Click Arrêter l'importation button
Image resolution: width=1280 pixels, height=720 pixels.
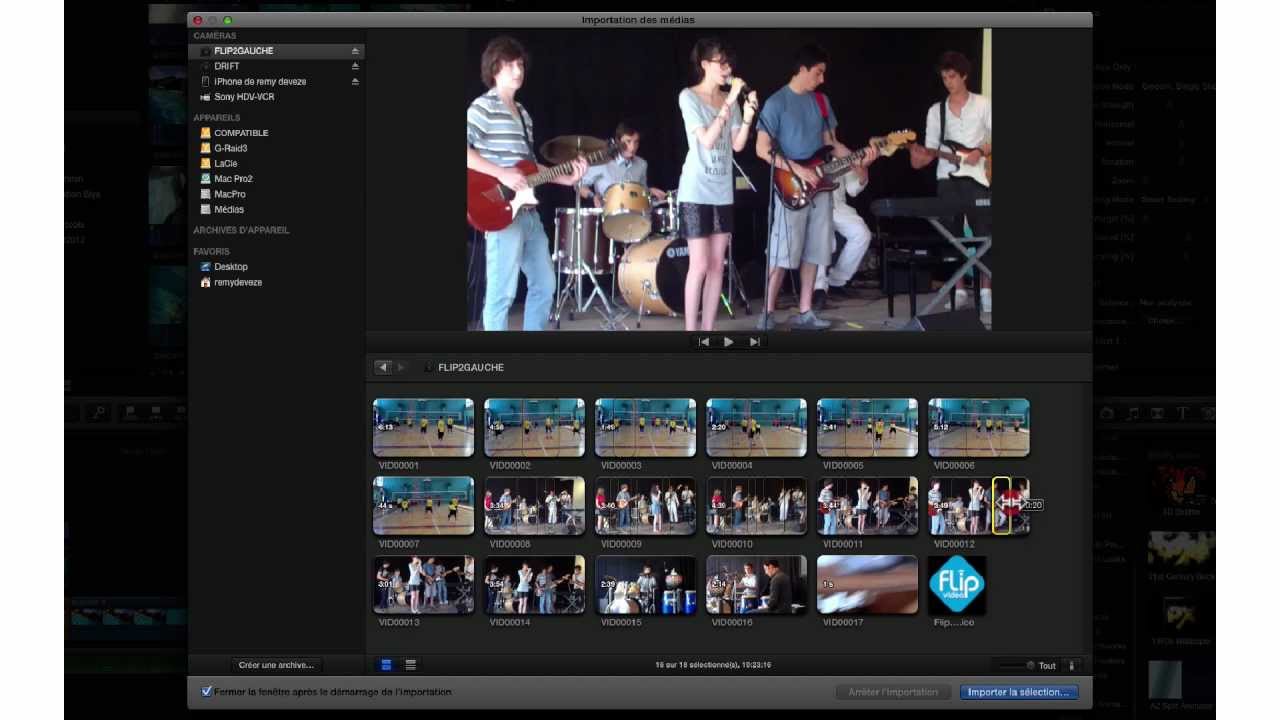click(x=893, y=692)
